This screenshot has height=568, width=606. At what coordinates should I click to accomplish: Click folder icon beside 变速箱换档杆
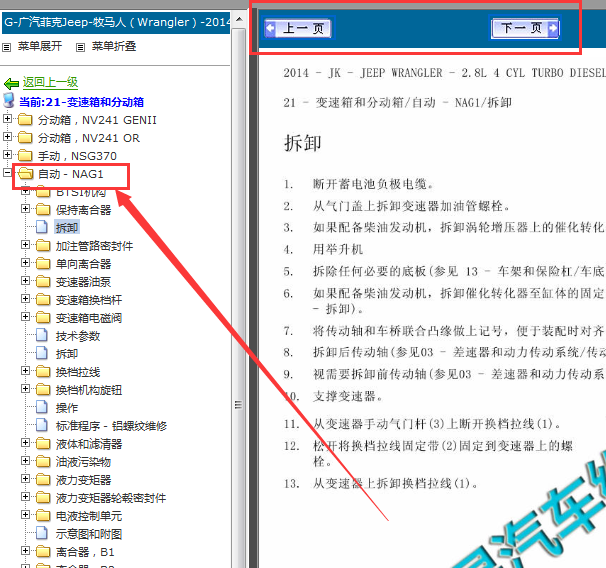click(x=43, y=299)
